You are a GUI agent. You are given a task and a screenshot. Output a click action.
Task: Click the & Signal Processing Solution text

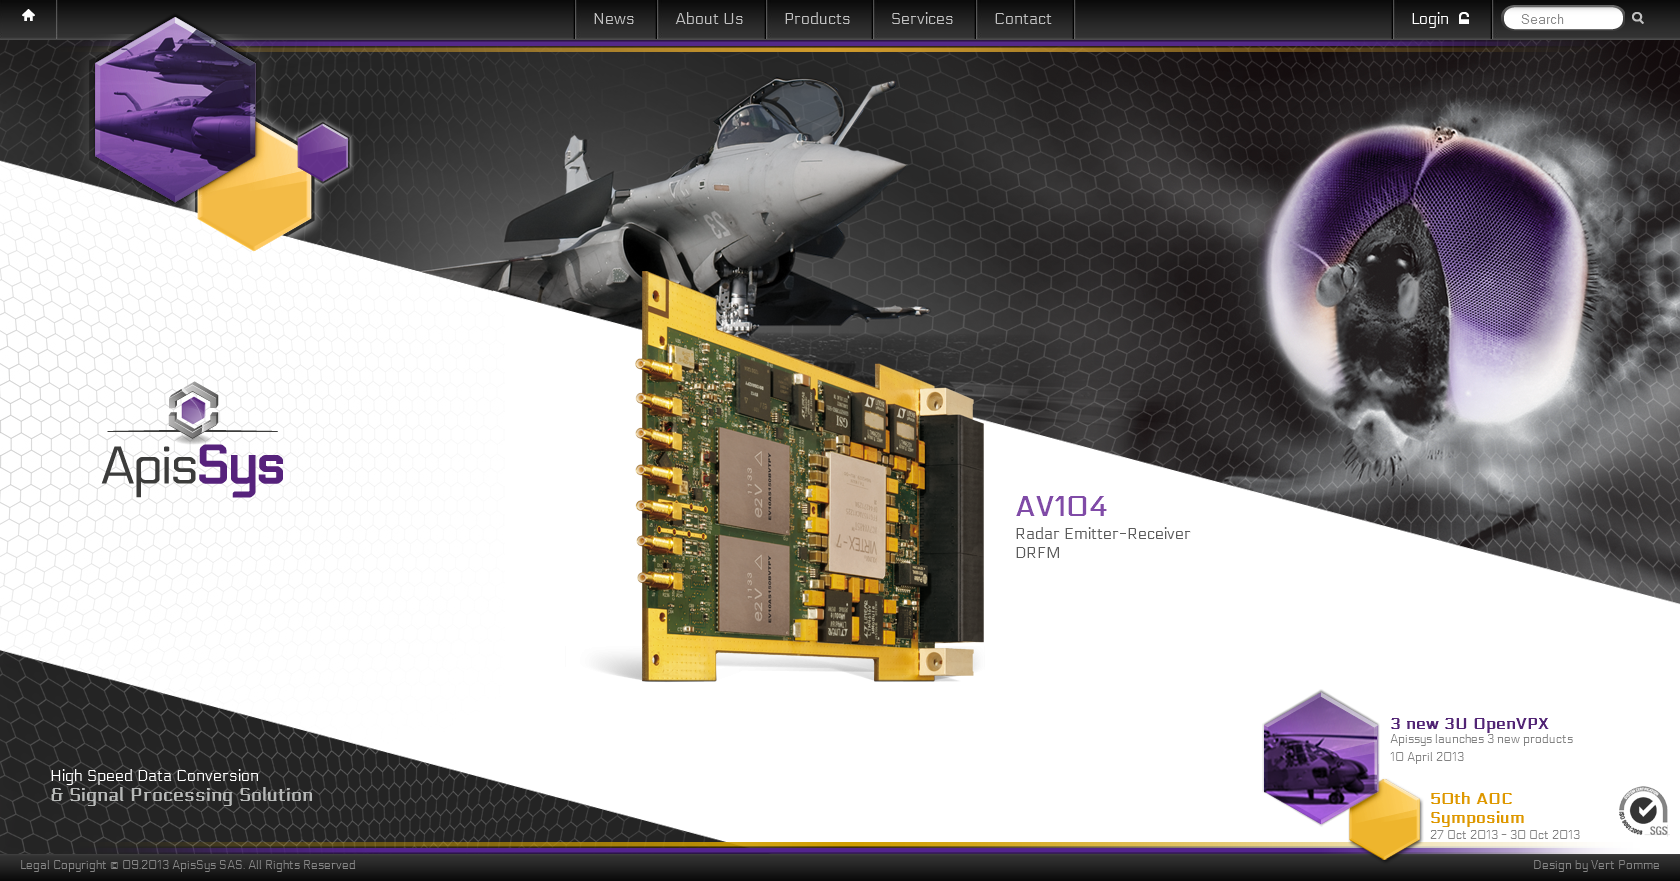pos(181,796)
